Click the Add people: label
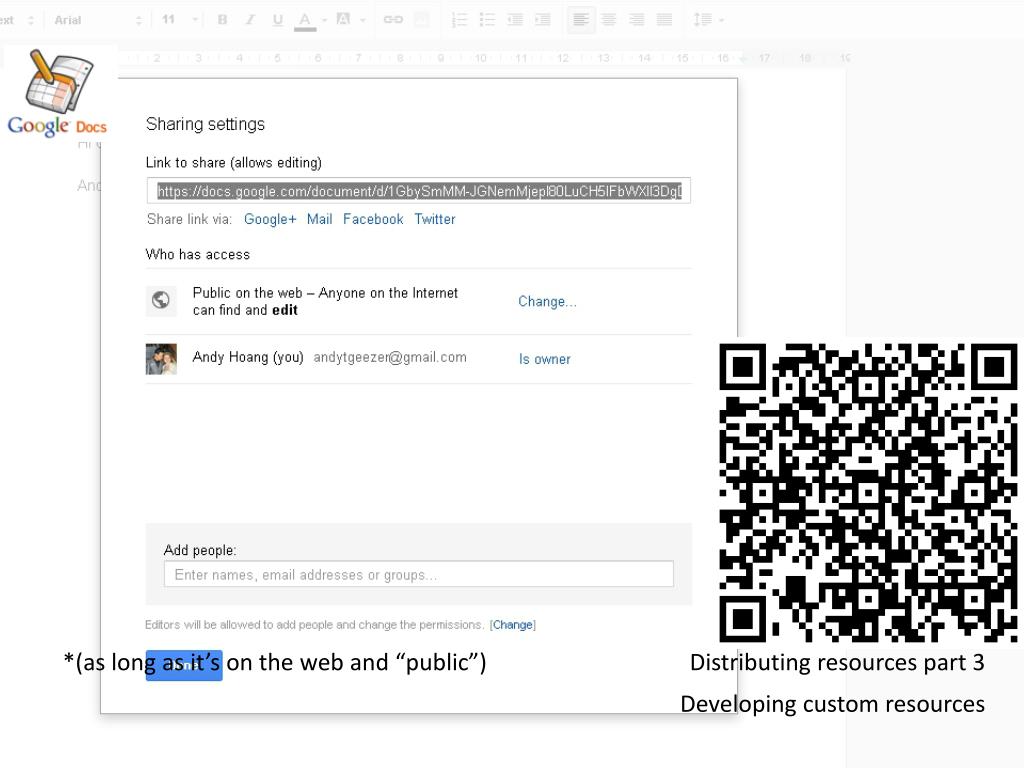The height and width of the screenshot is (768, 1024). pyautogui.click(x=200, y=551)
